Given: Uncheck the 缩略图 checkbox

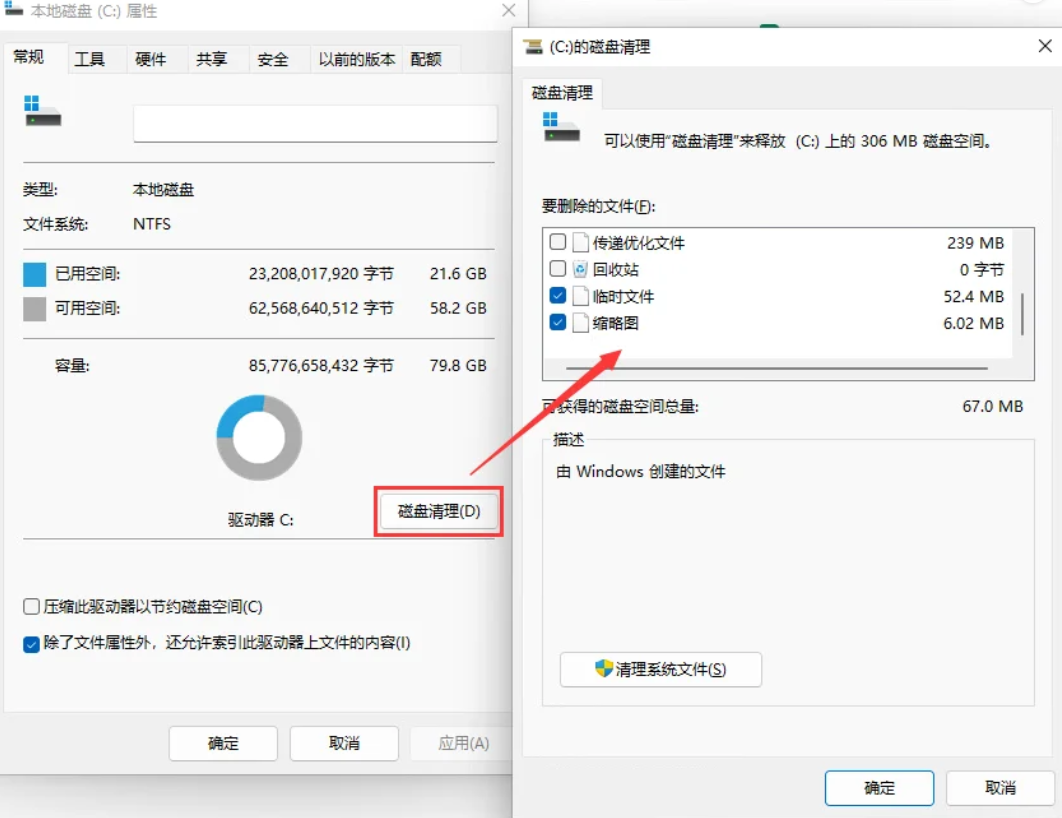Looking at the screenshot, I should (x=558, y=322).
